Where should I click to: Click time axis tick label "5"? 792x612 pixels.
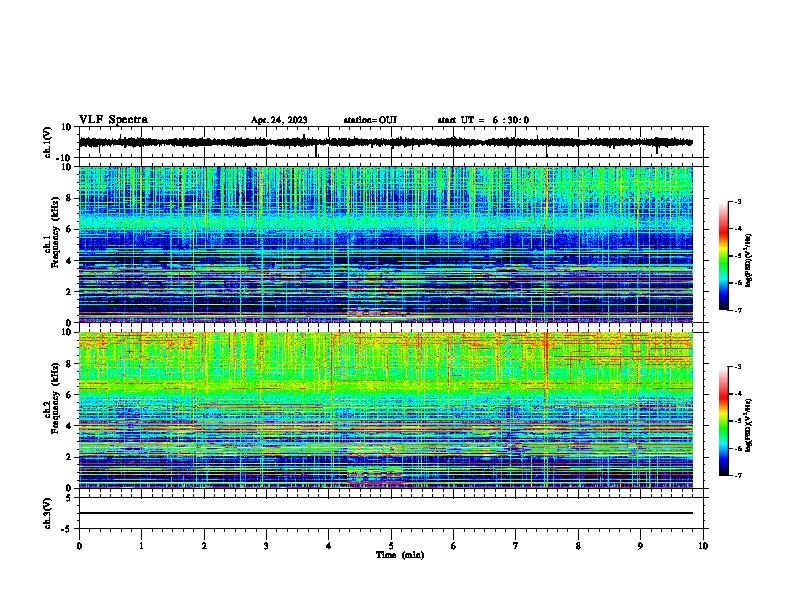pos(391,546)
